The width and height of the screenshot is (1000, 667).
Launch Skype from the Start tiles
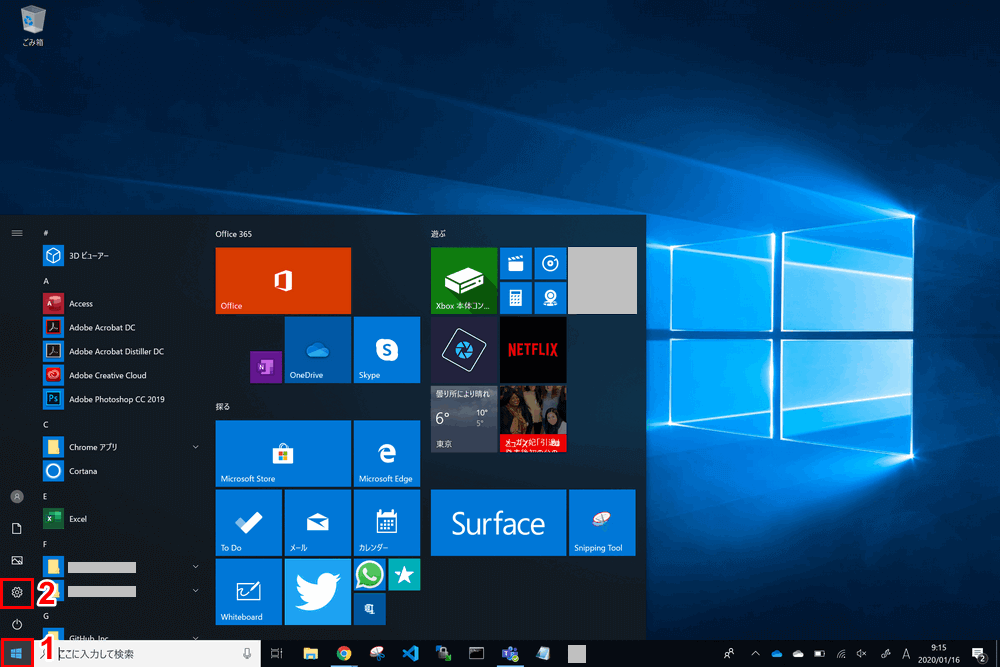pyautogui.click(x=386, y=349)
